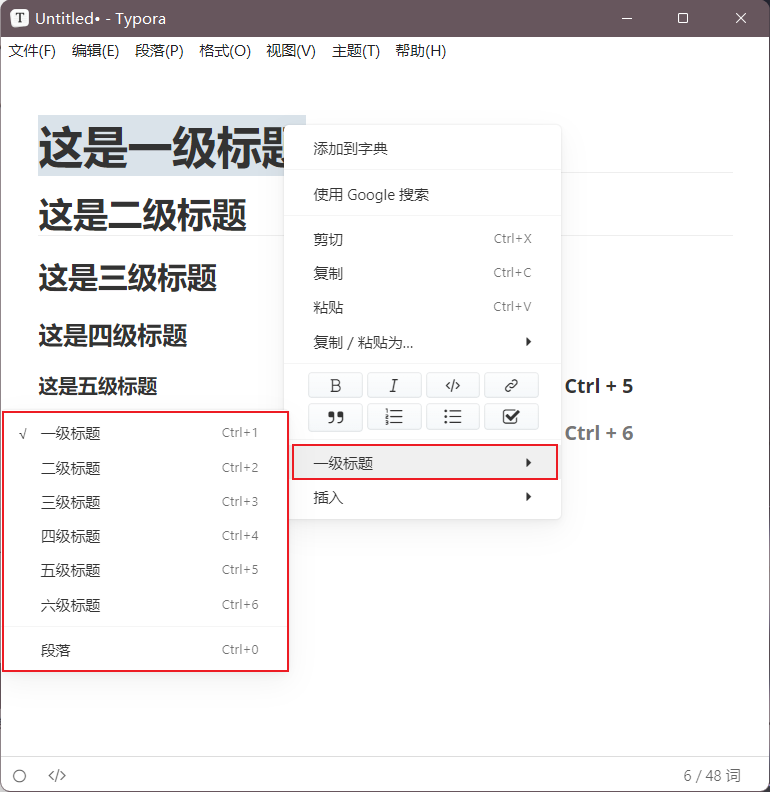This screenshot has width=770, height=792.
Task: Click 添加到字典 in context menu
Action: pyautogui.click(x=350, y=149)
